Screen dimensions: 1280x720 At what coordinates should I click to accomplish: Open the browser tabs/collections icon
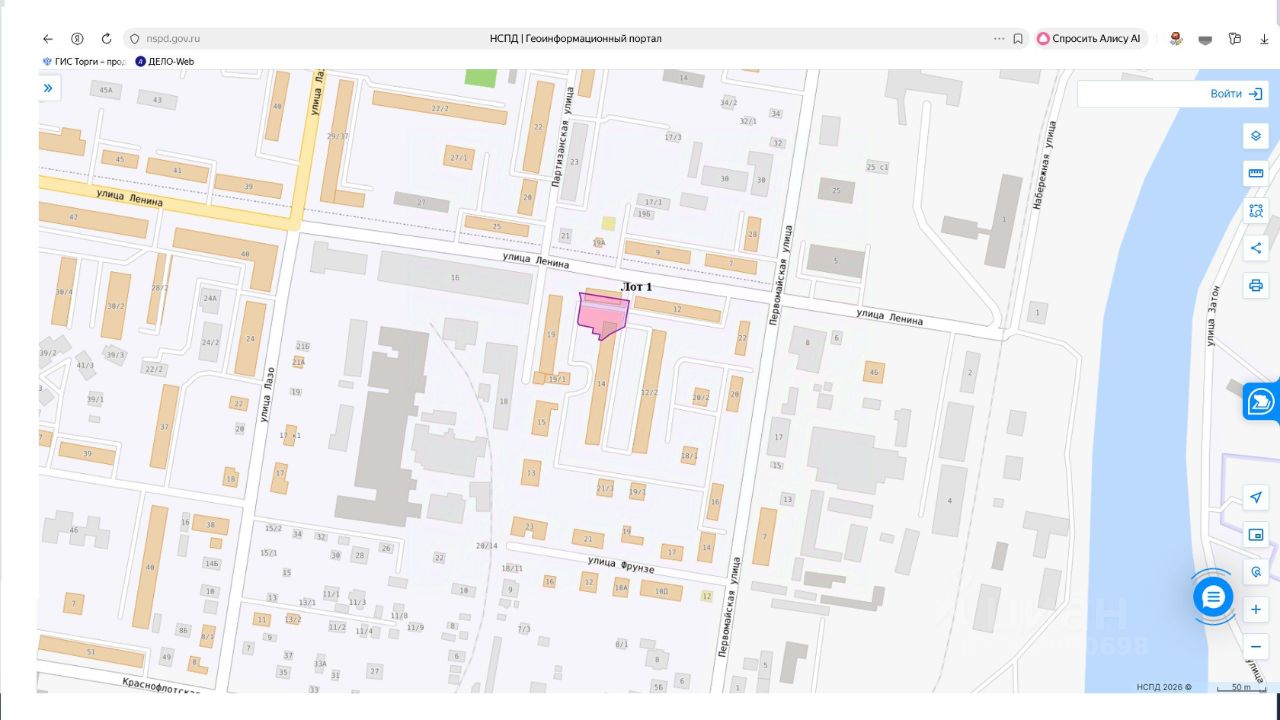1235,39
